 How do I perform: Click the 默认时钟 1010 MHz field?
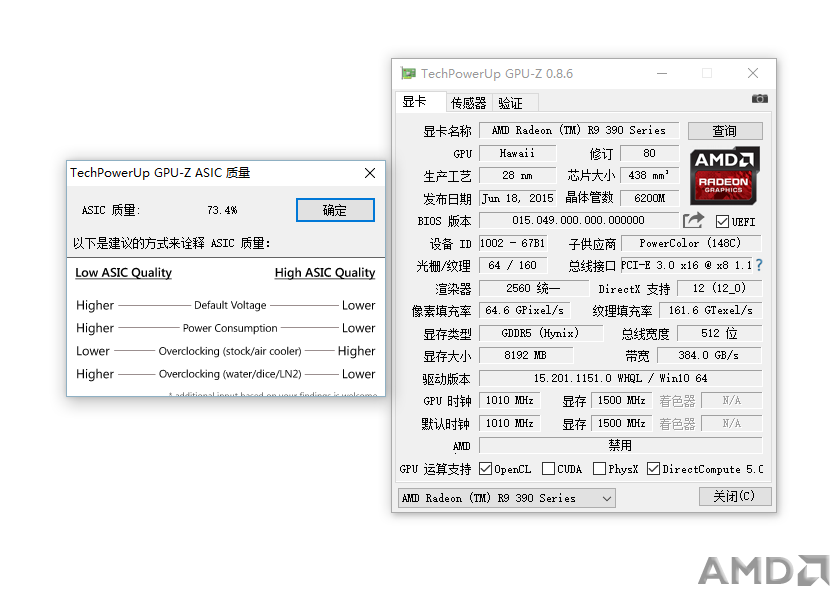510,423
